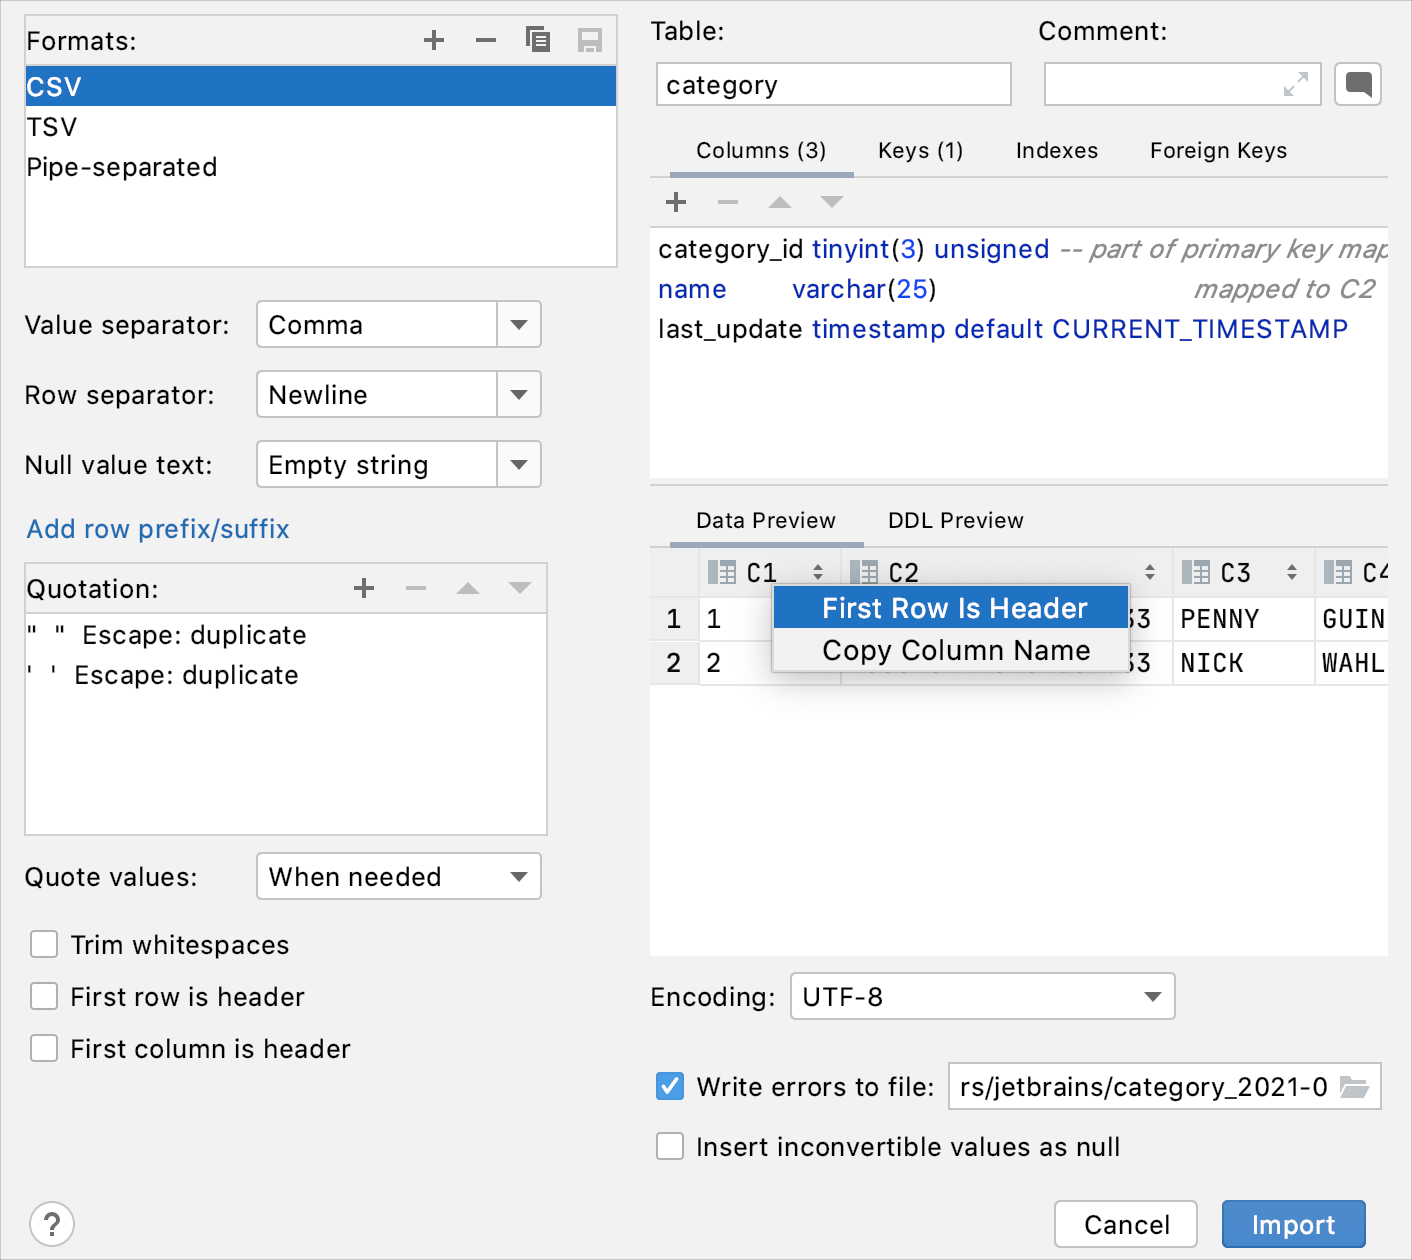The width and height of the screenshot is (1412, 1260).
Task: Duplicate the CSV format
Action: [x=538, y=40]
